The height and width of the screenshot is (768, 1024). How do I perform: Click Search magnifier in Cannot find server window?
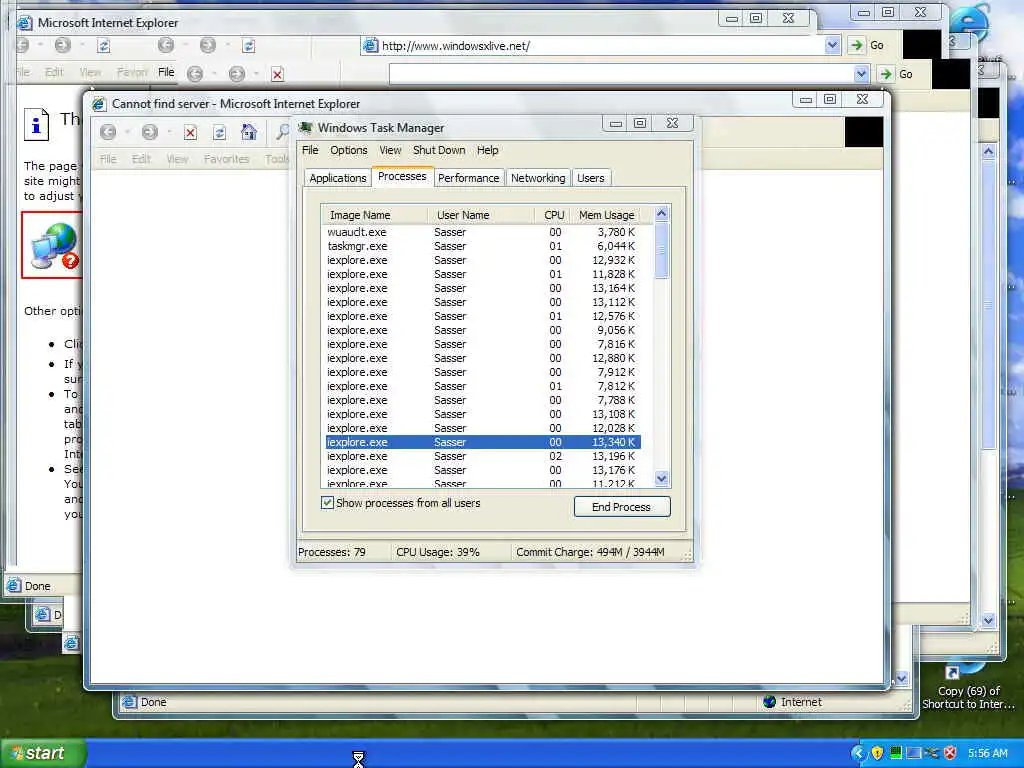point(282,132)
